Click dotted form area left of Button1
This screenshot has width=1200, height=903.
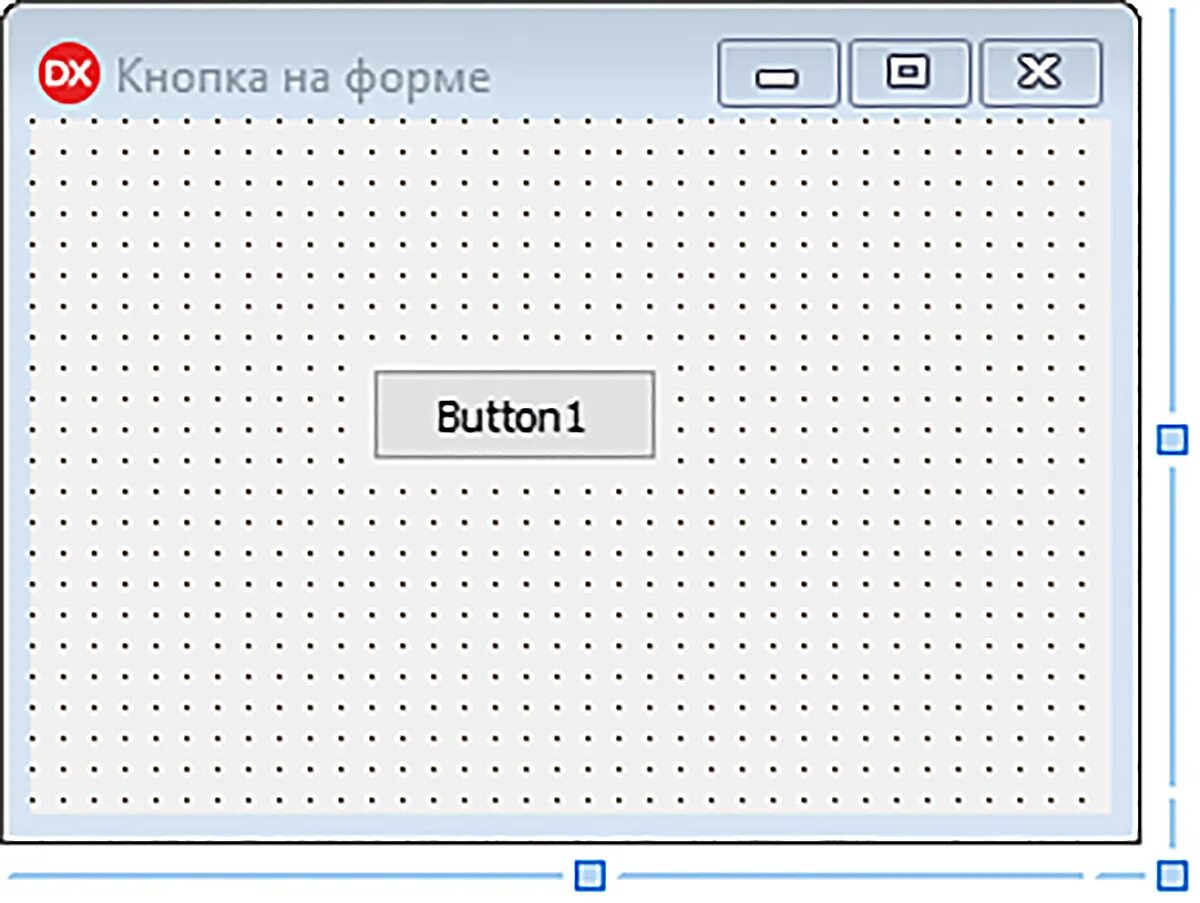200,415
